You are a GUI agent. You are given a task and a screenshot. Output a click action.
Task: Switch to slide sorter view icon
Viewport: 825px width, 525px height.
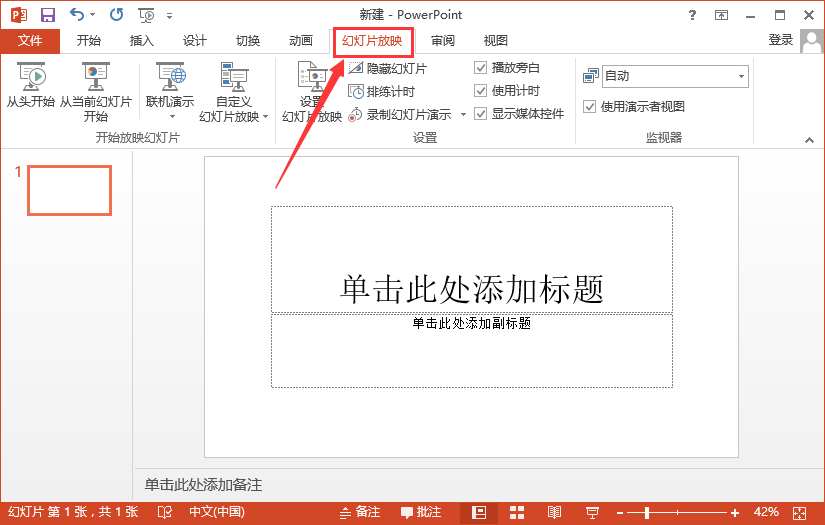pos(517,512)
